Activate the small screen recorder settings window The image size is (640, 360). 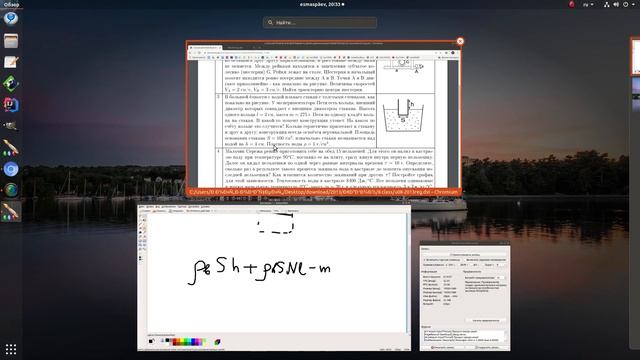pos(465,296)
